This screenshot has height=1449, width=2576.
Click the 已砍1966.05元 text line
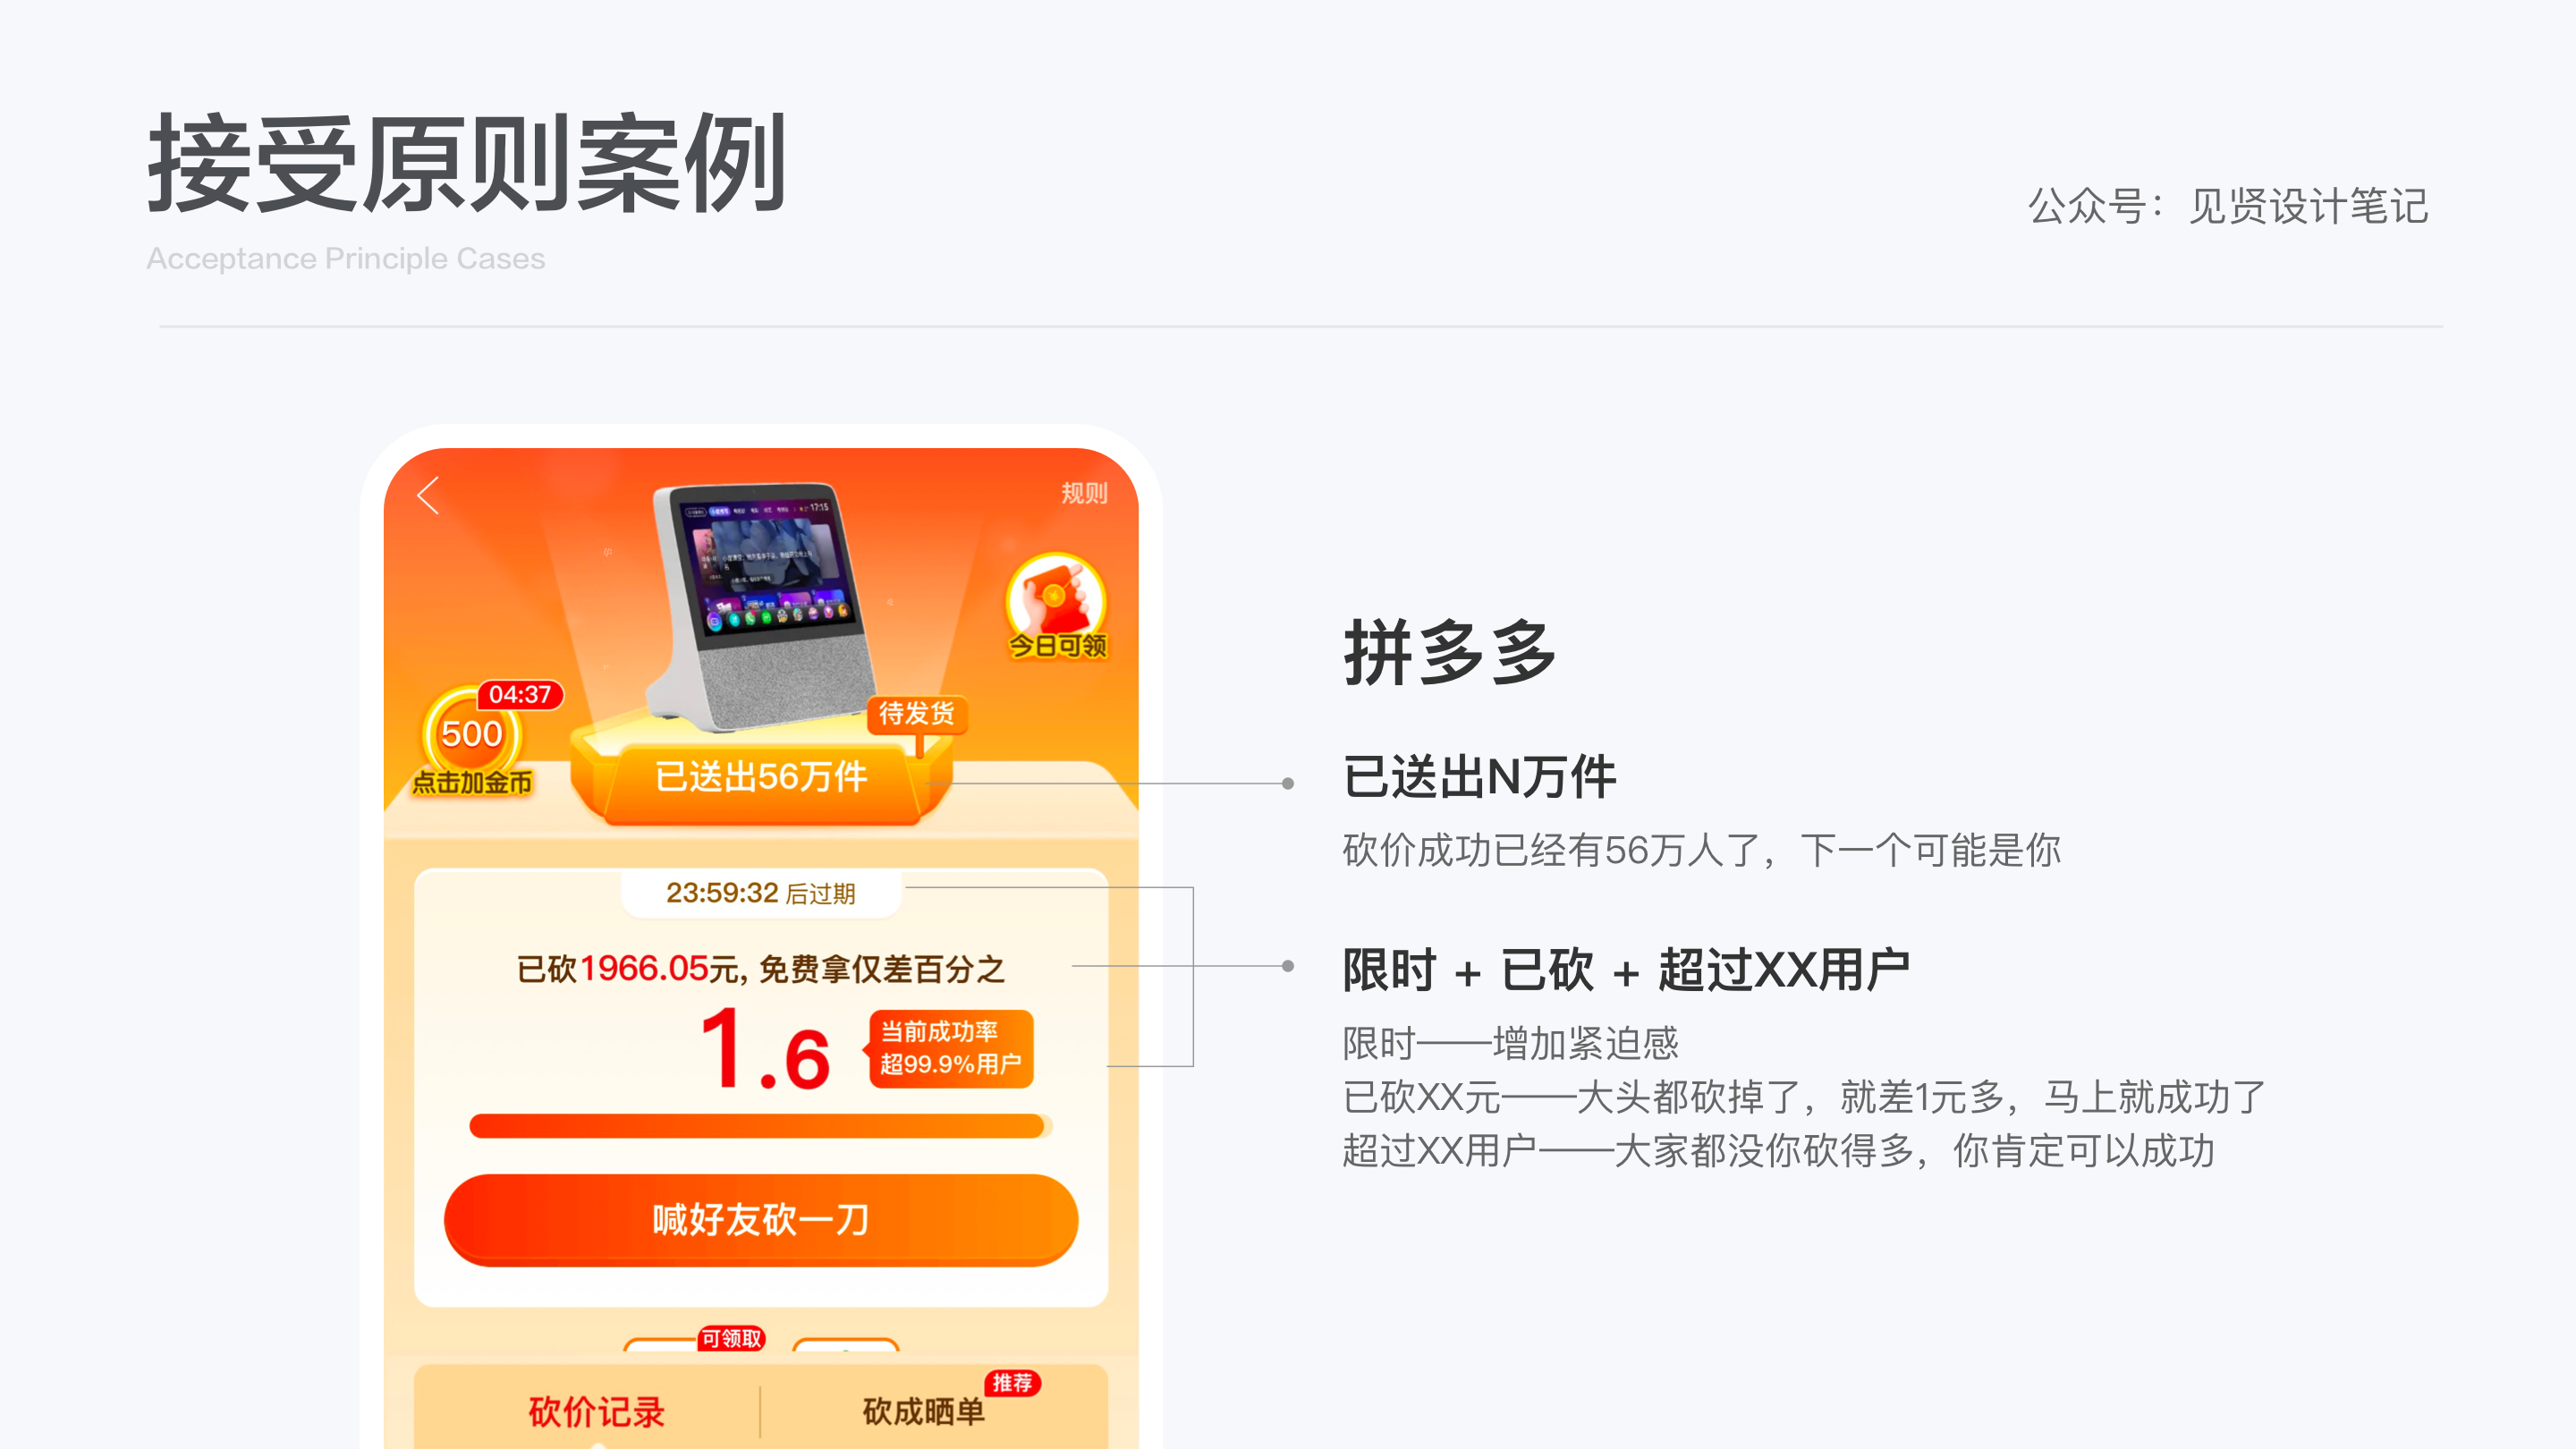[761, 969]
